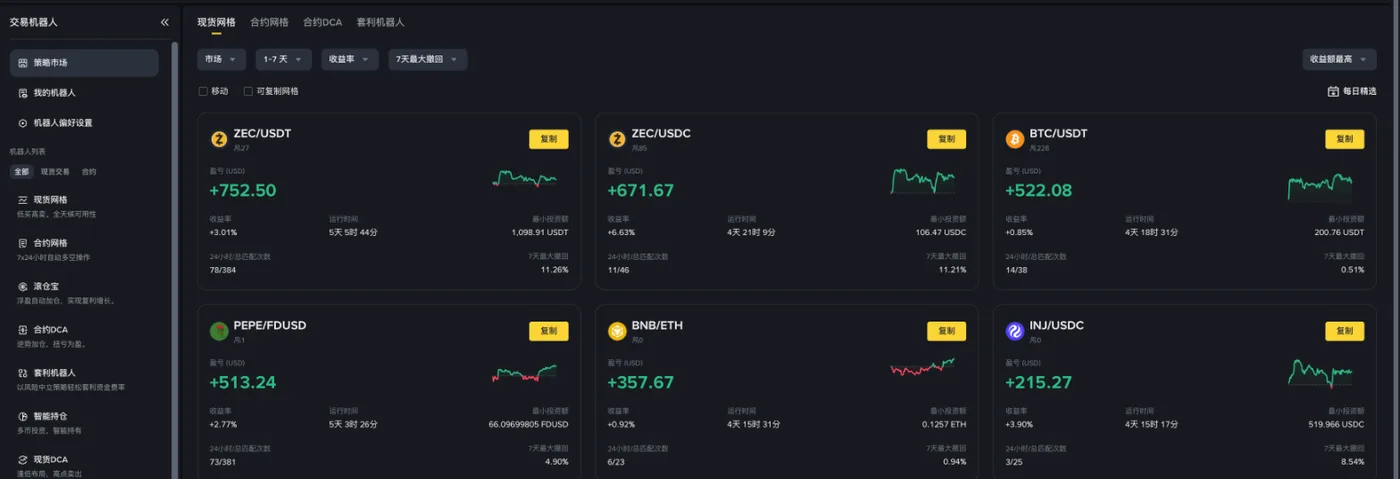Copy the PEPE/FDUSD grid strategy
This screenshot has height=479, width=1400.
[548, 331]
